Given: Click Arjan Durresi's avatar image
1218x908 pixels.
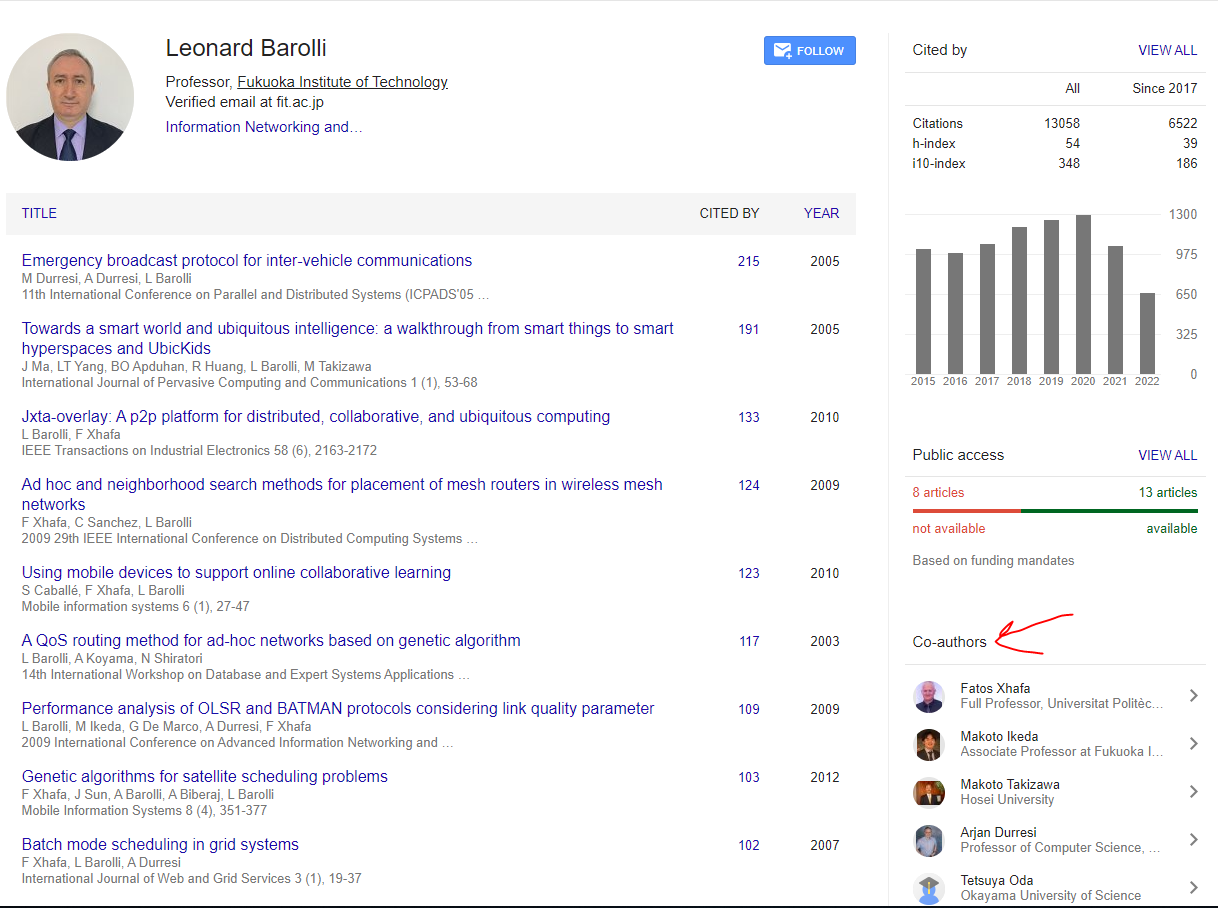Looking at the screenshot, I should pyautogui.click(x=928, y=840).
